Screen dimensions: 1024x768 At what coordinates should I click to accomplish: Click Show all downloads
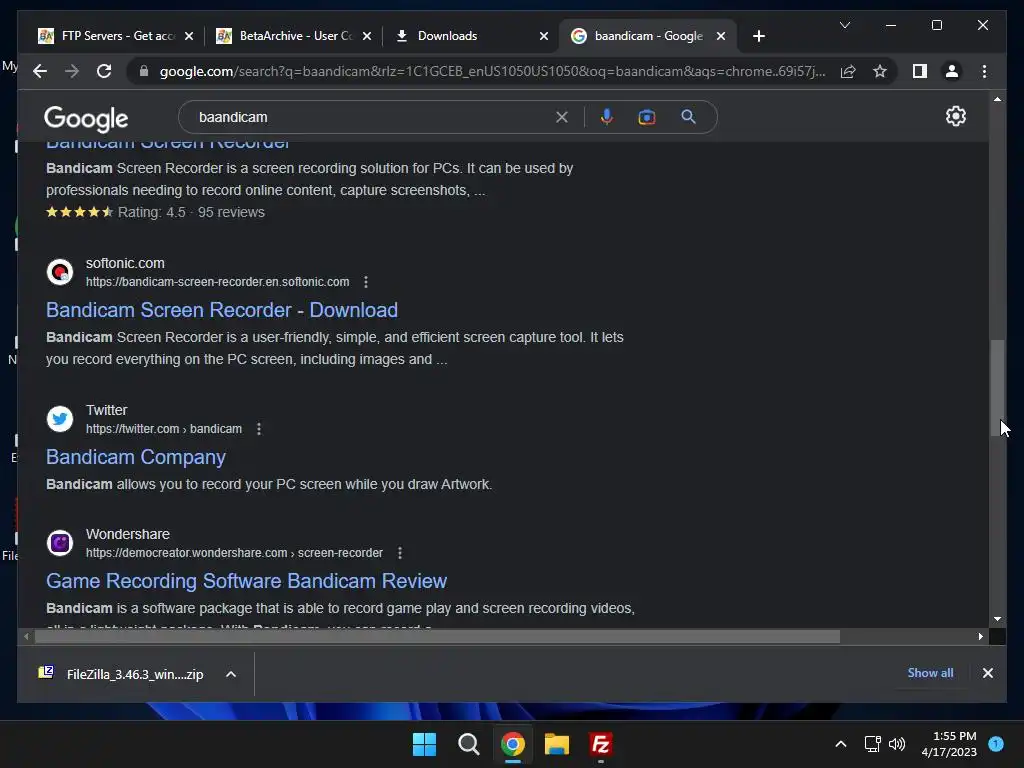tap(930, 673)
